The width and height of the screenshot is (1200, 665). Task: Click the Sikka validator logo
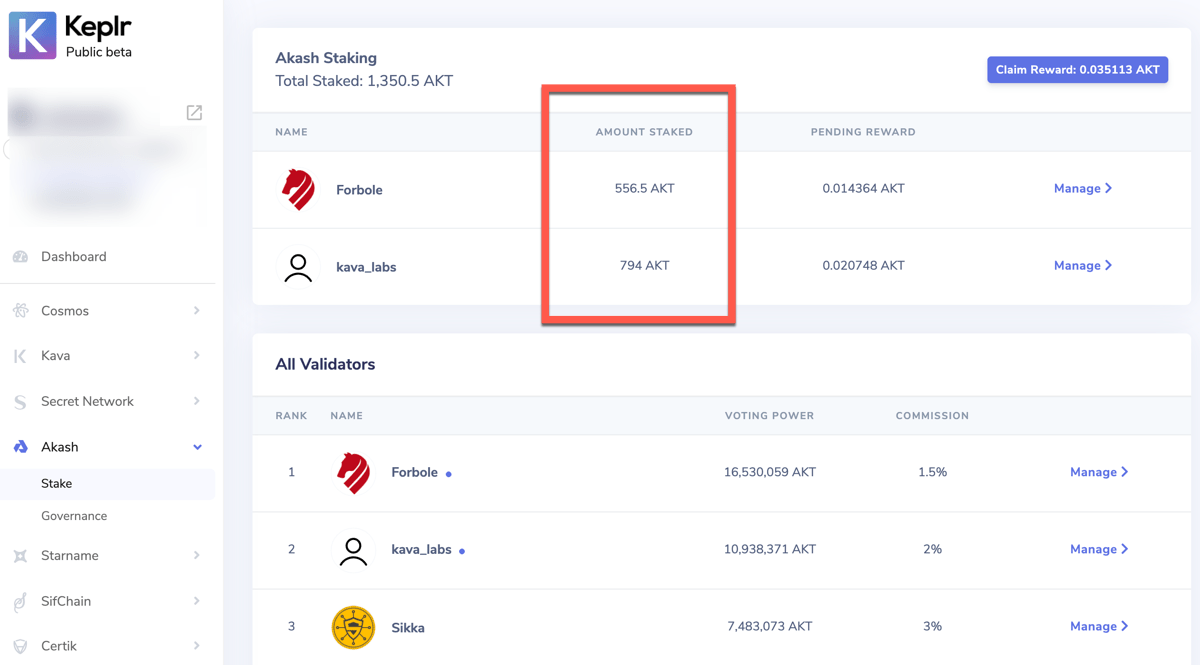pos(353,627)
